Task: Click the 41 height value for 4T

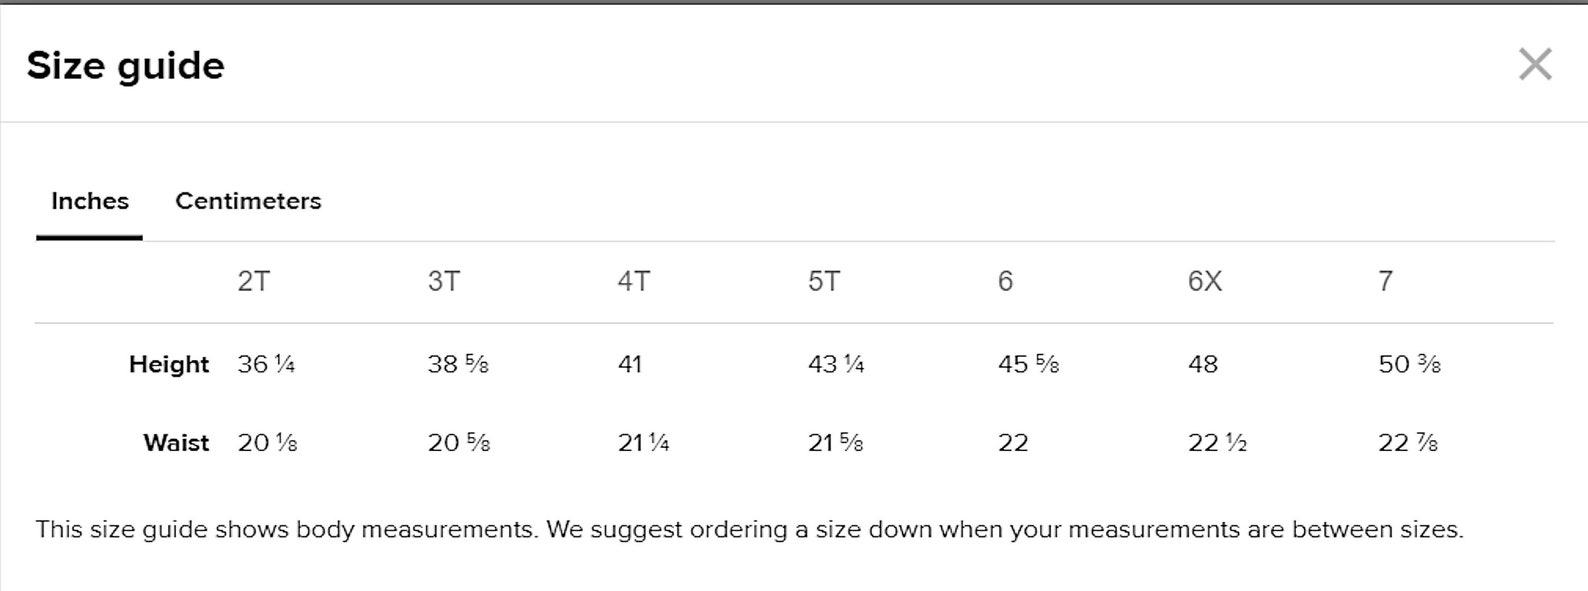Action: 630,364
